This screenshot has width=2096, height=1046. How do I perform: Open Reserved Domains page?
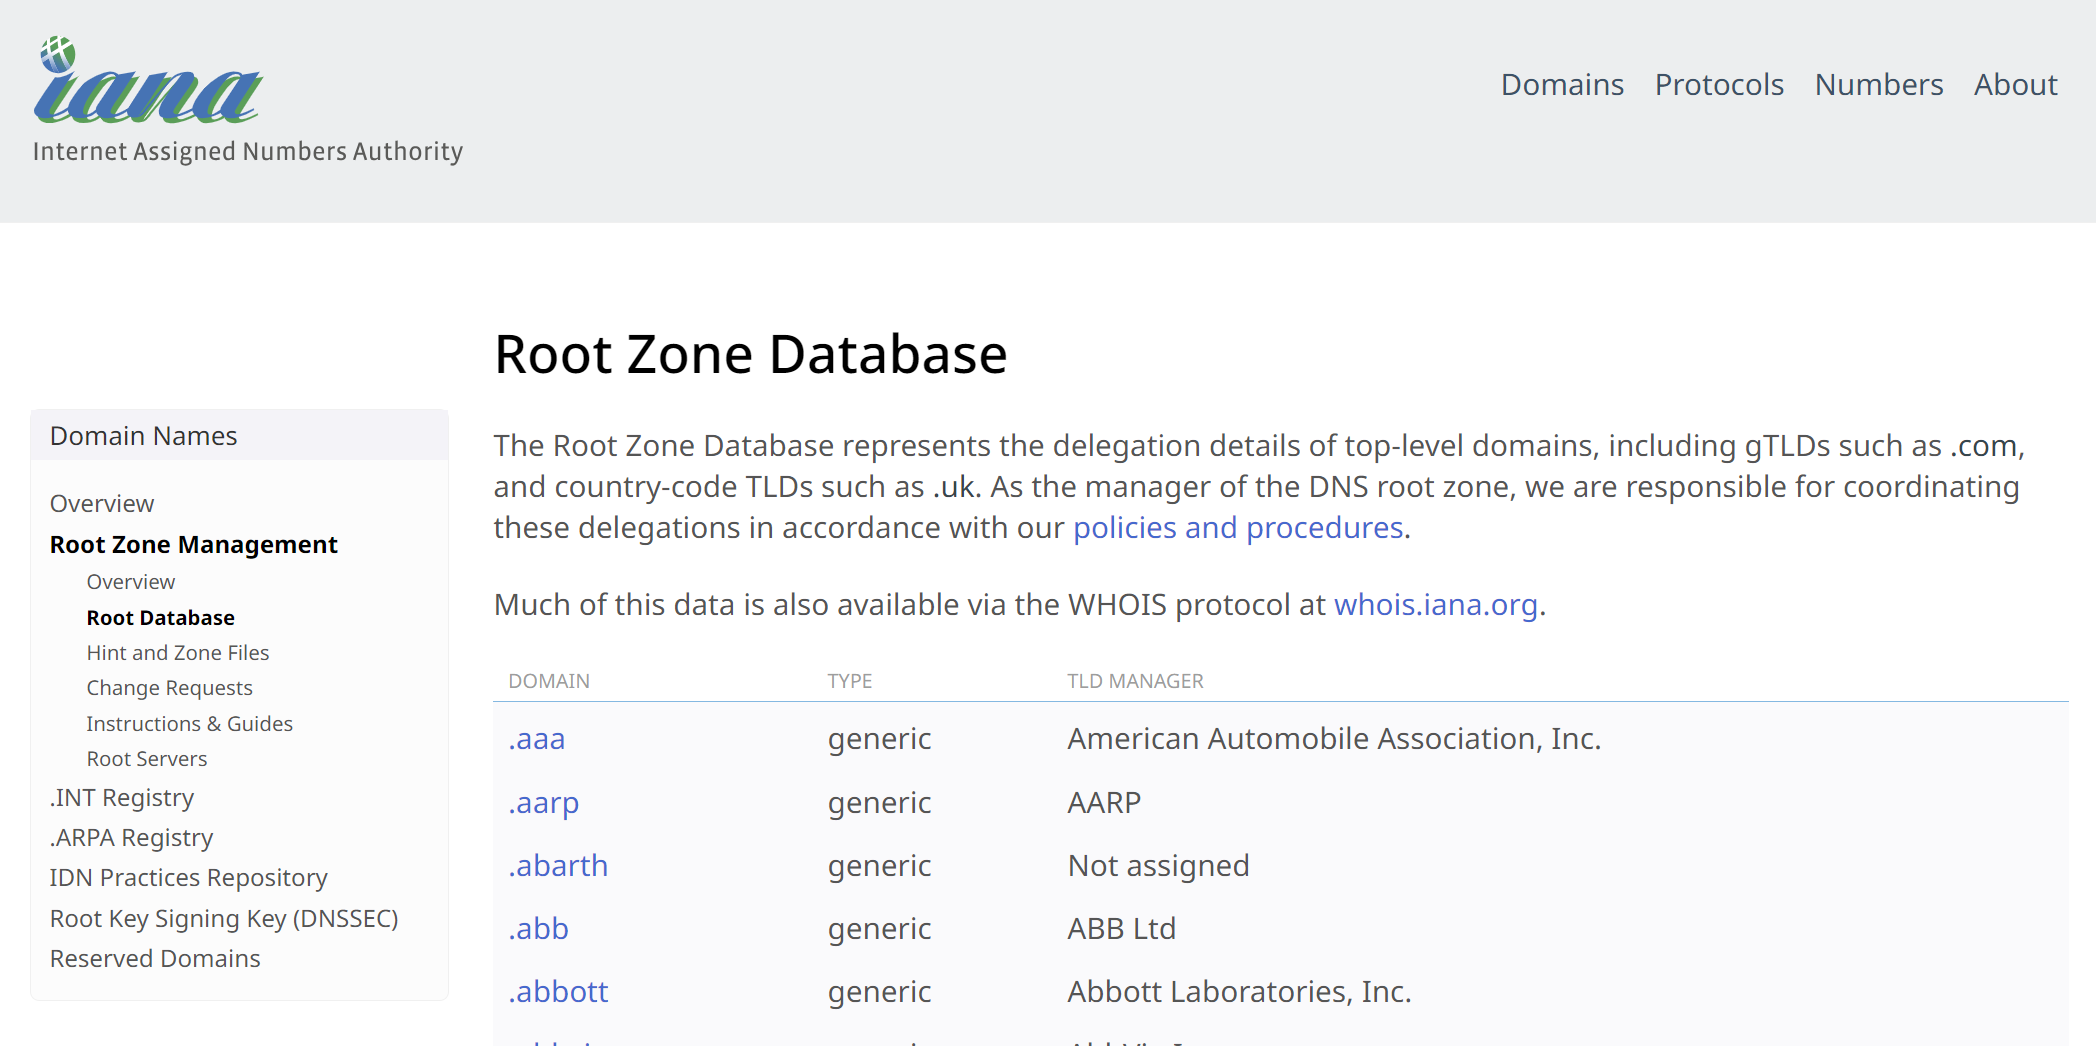pos(155,959)
